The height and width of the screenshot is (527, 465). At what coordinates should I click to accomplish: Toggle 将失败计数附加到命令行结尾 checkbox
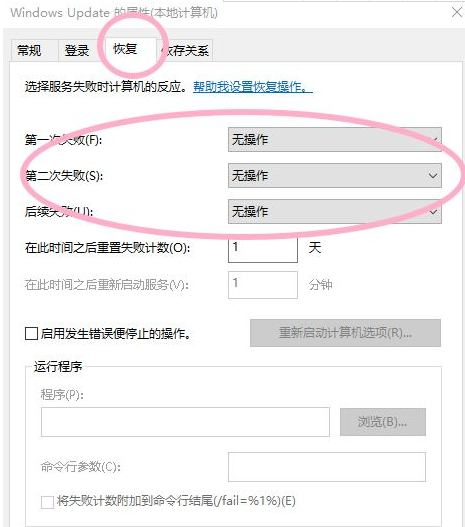tap(47, 502)
